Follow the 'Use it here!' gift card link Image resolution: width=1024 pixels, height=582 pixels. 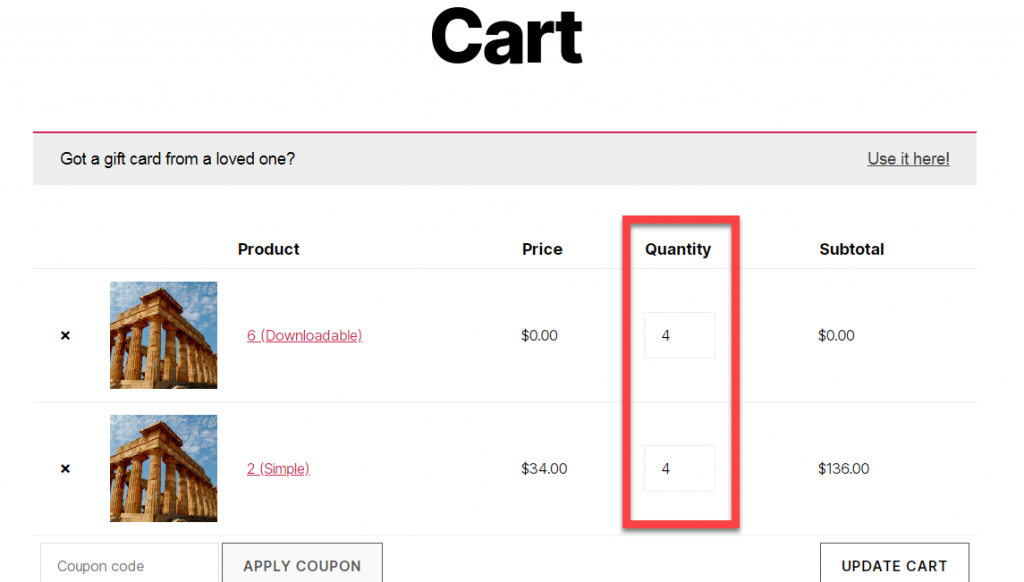click(x=908, y=159)
